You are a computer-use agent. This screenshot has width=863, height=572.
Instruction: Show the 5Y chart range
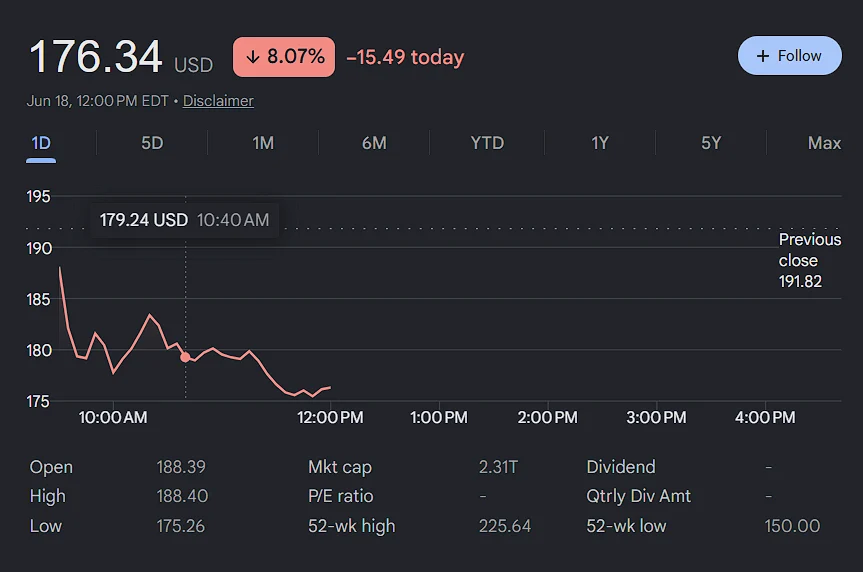tap(711, 143)
